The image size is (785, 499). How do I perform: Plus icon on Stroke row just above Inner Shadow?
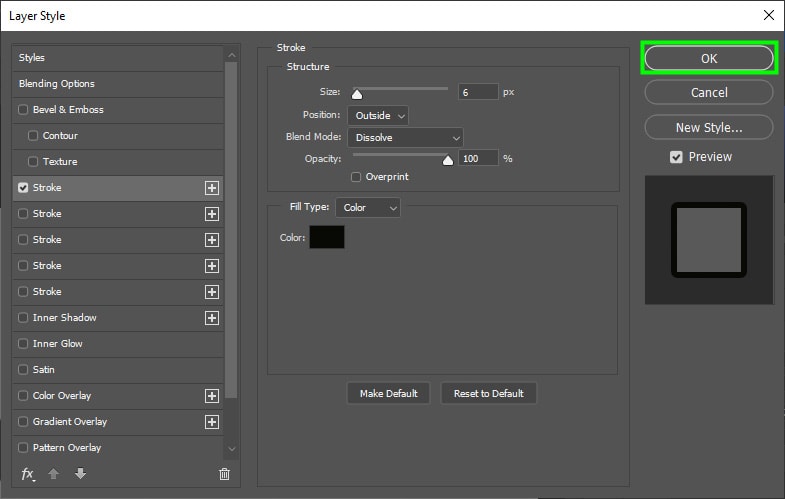[x=212, y=292]
